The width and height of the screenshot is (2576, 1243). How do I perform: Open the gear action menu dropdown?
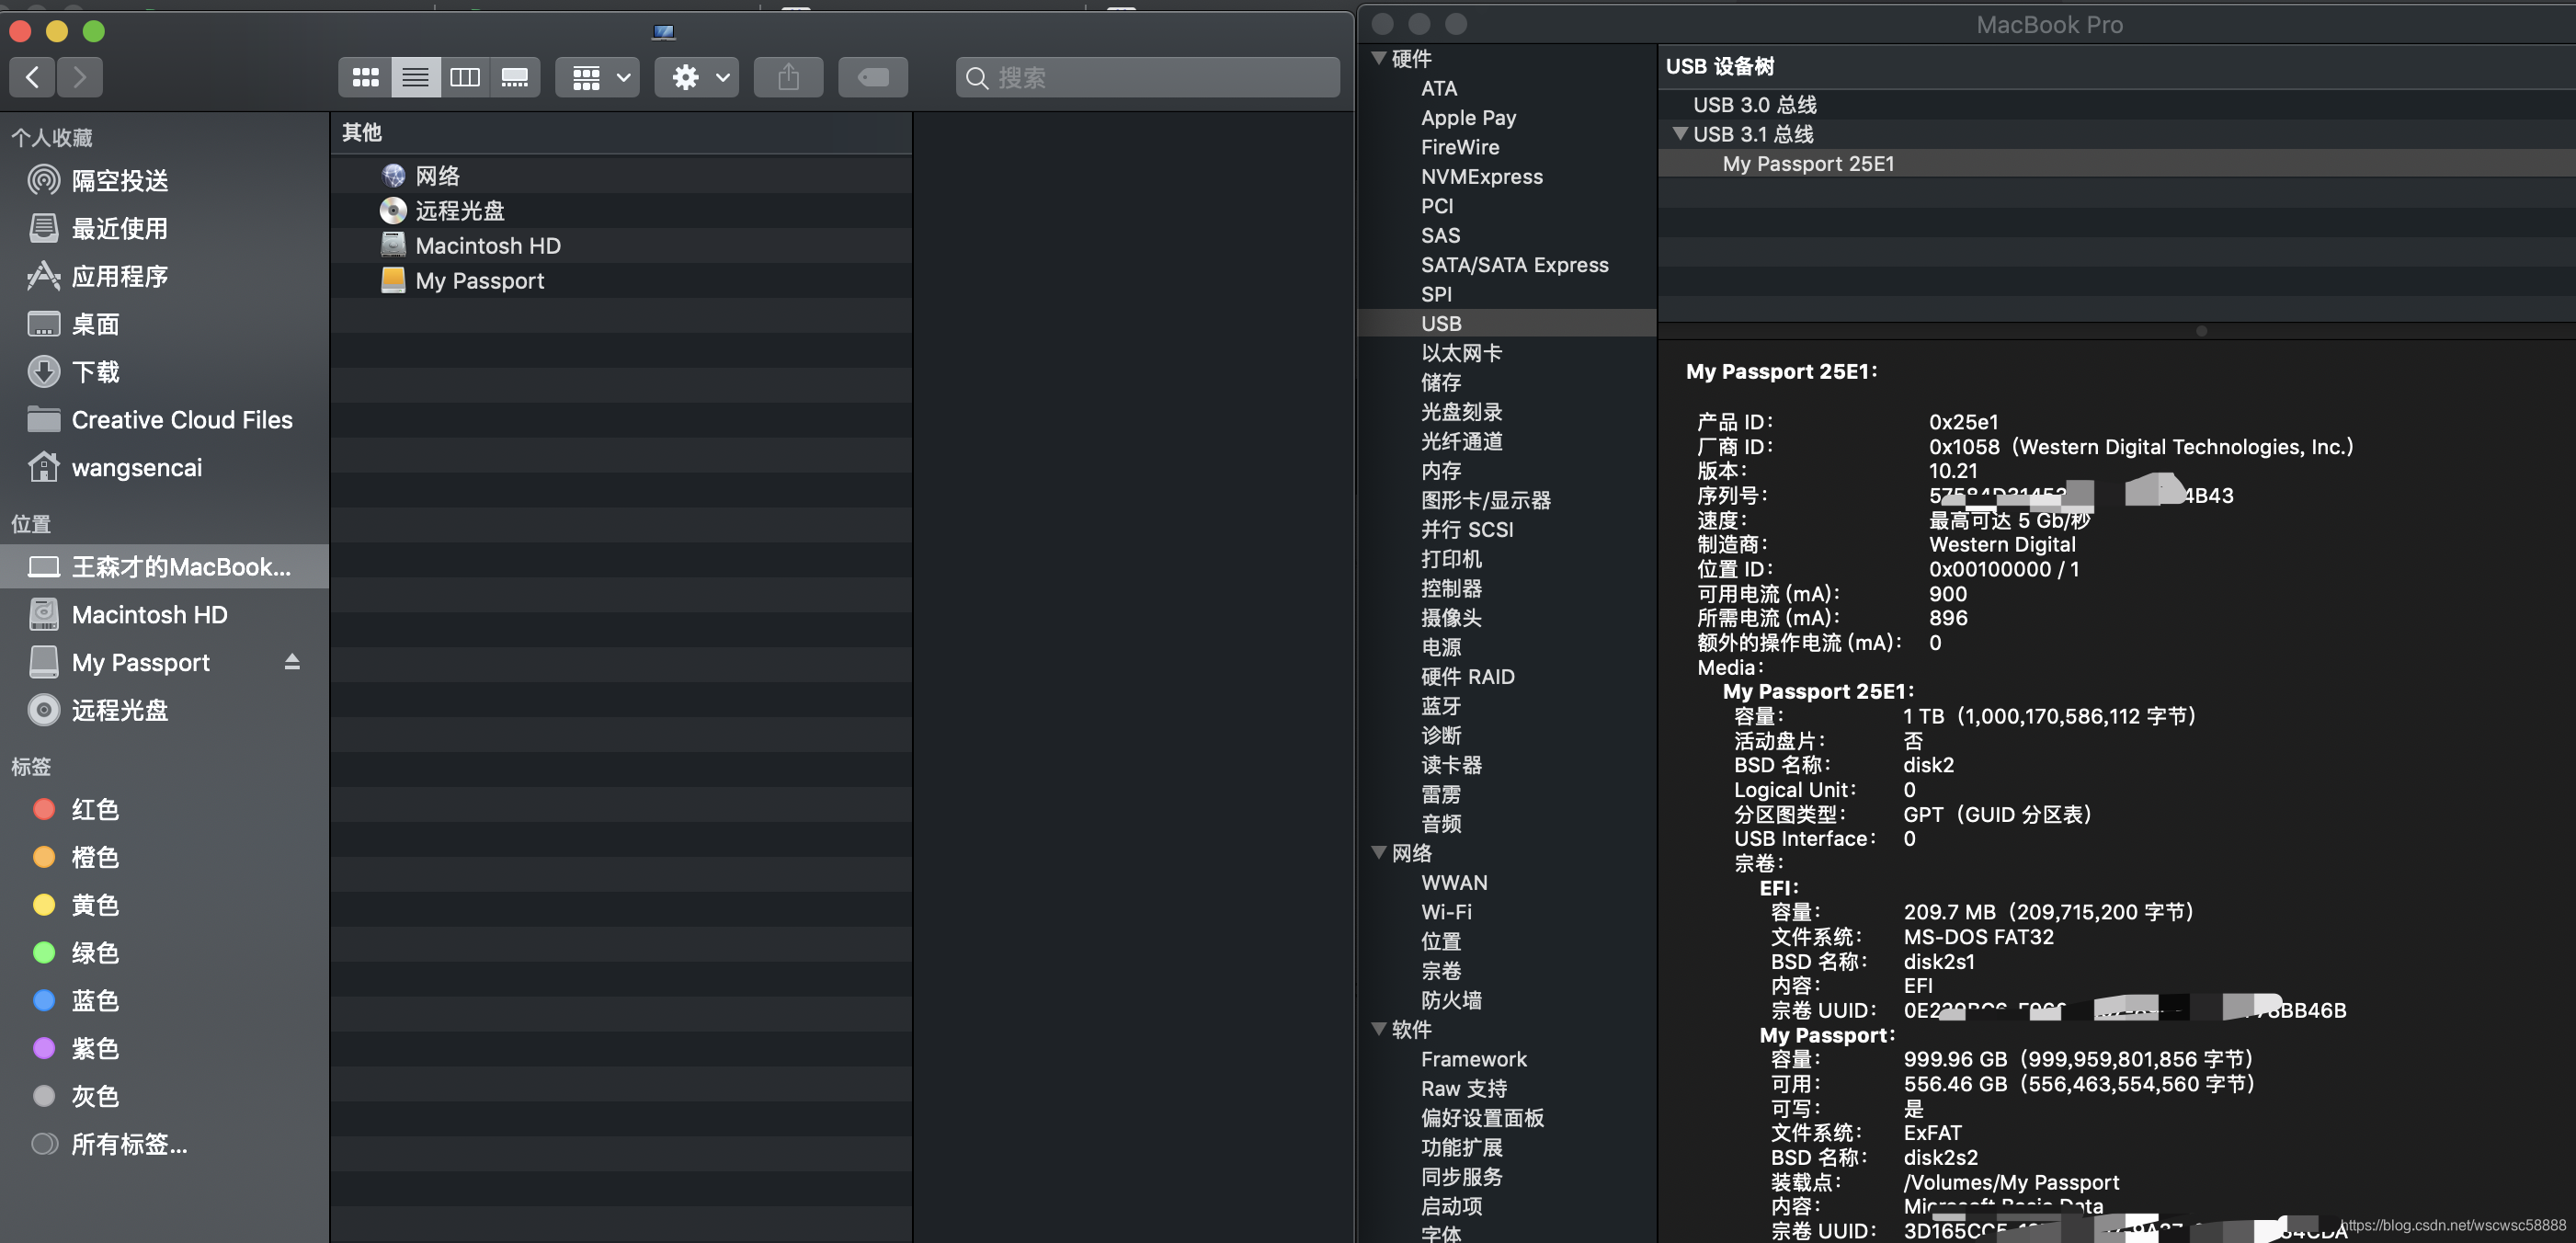point(697,77)
